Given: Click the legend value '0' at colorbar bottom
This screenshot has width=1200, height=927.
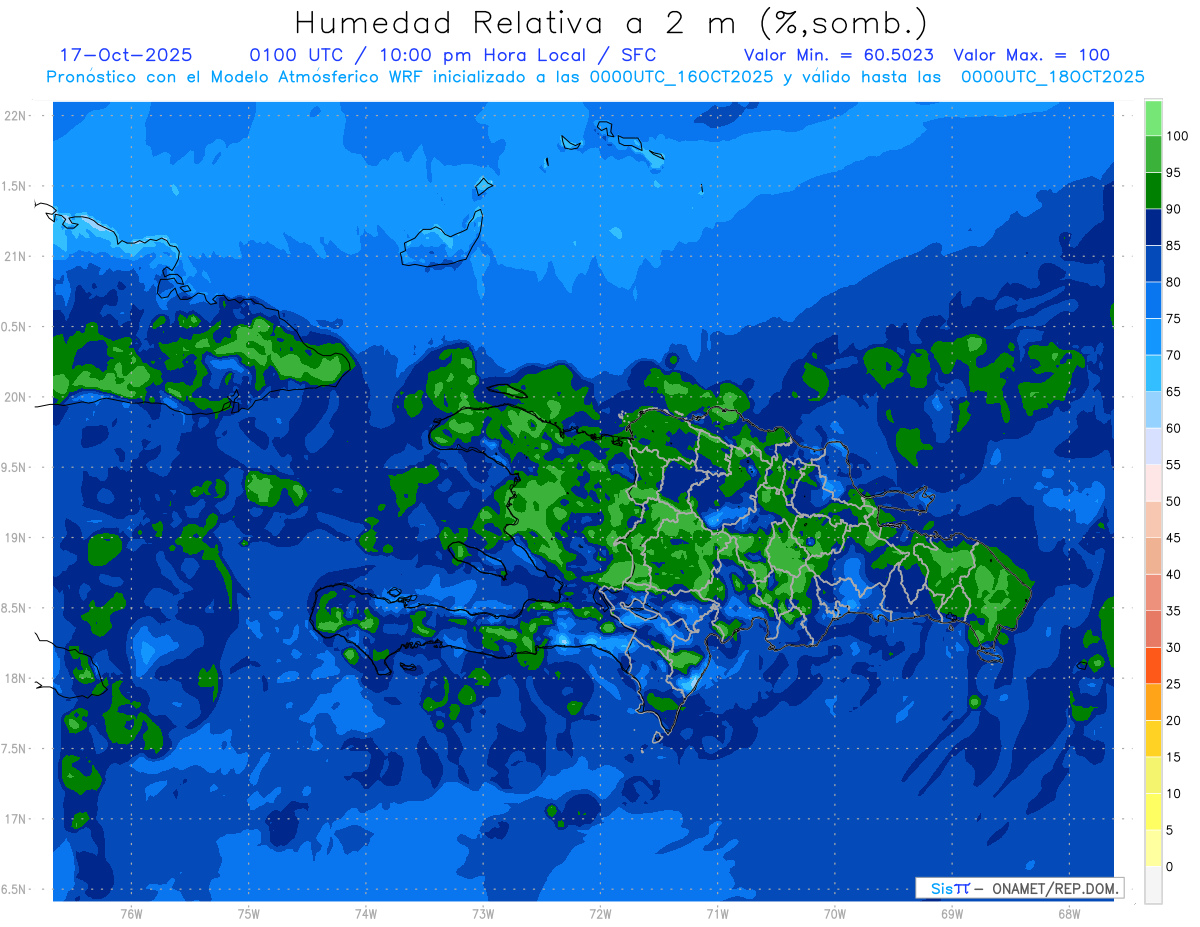Looking at the screenshot, I should pyautogui.click(x=1170, y=867).
